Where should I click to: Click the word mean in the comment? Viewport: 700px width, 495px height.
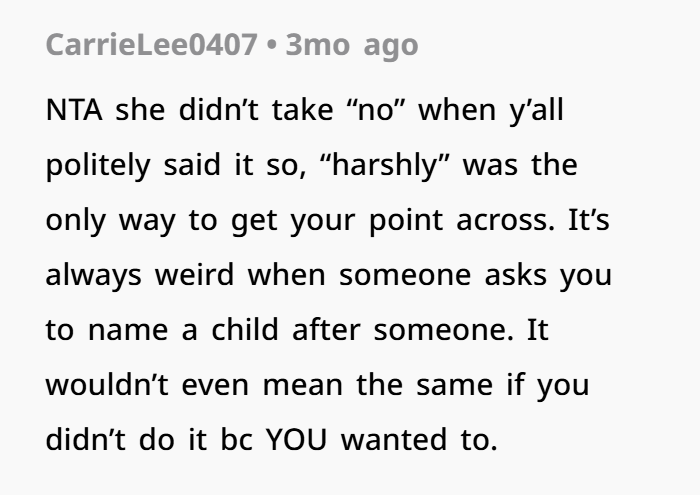click(x=303, y=385)
